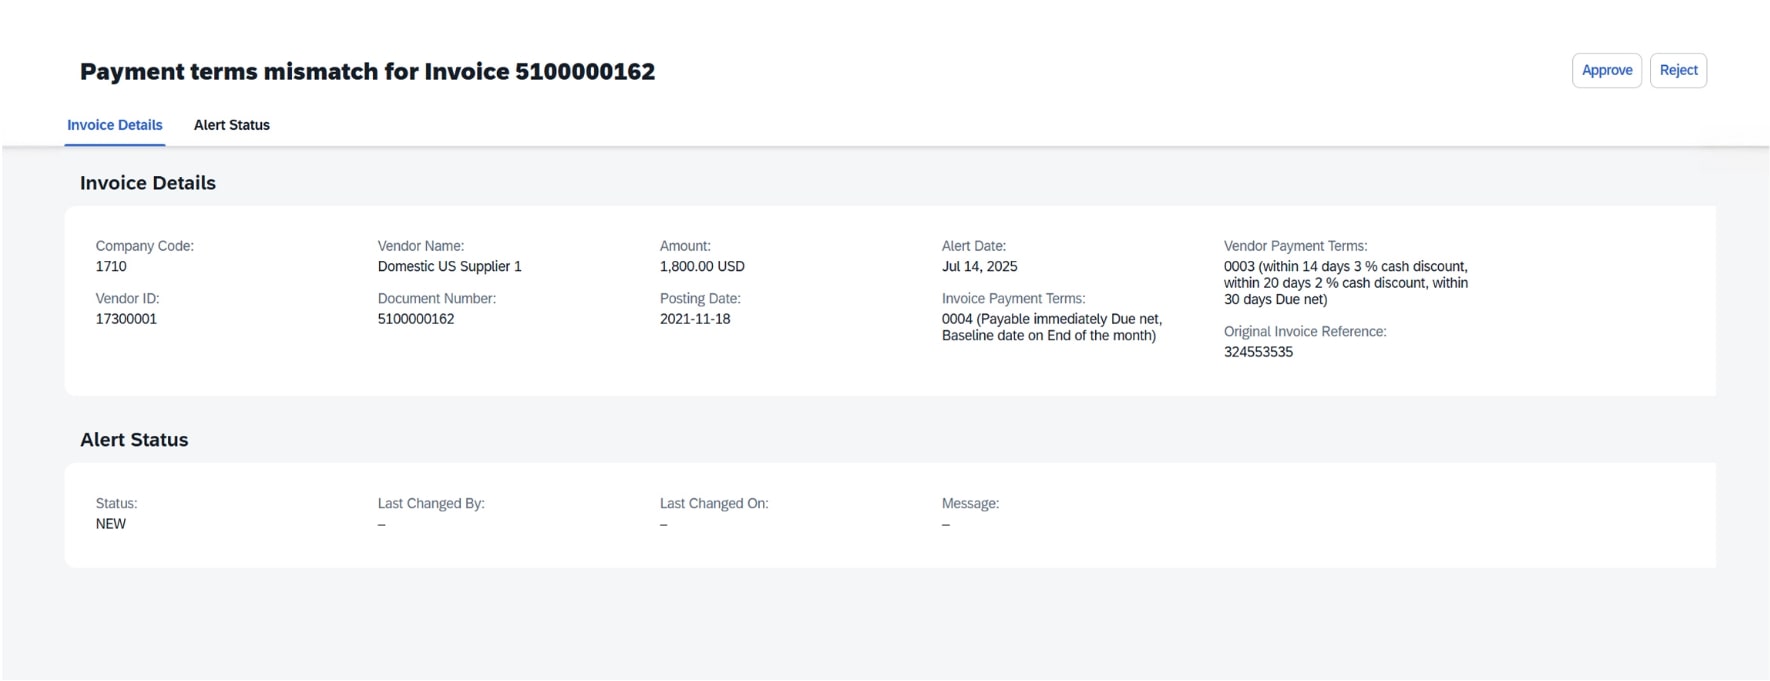Viewport: 1770px width, 681px height.
Task: Select the Company Code 1710 value
Action: tap(113, 266)
